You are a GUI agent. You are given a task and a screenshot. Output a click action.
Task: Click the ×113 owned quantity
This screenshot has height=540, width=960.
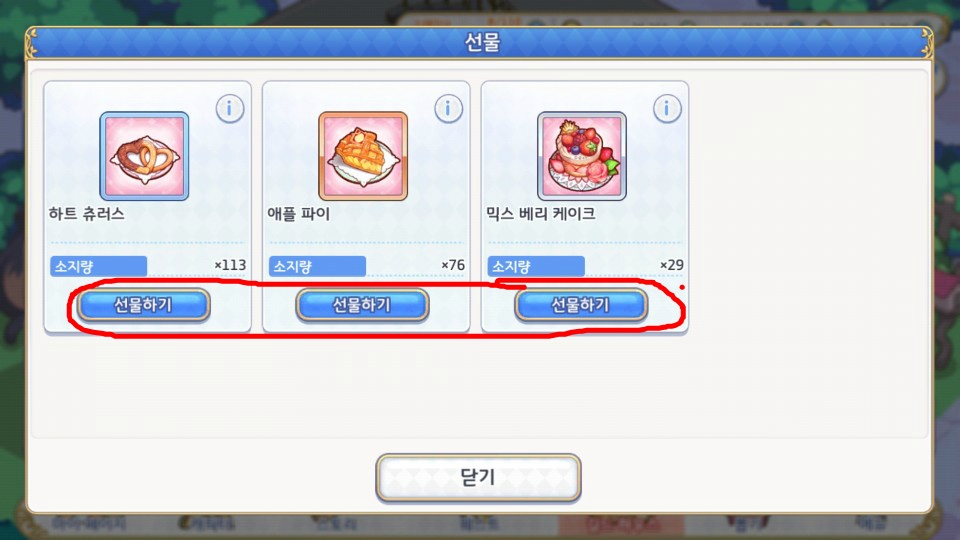(x=230, y=265)
